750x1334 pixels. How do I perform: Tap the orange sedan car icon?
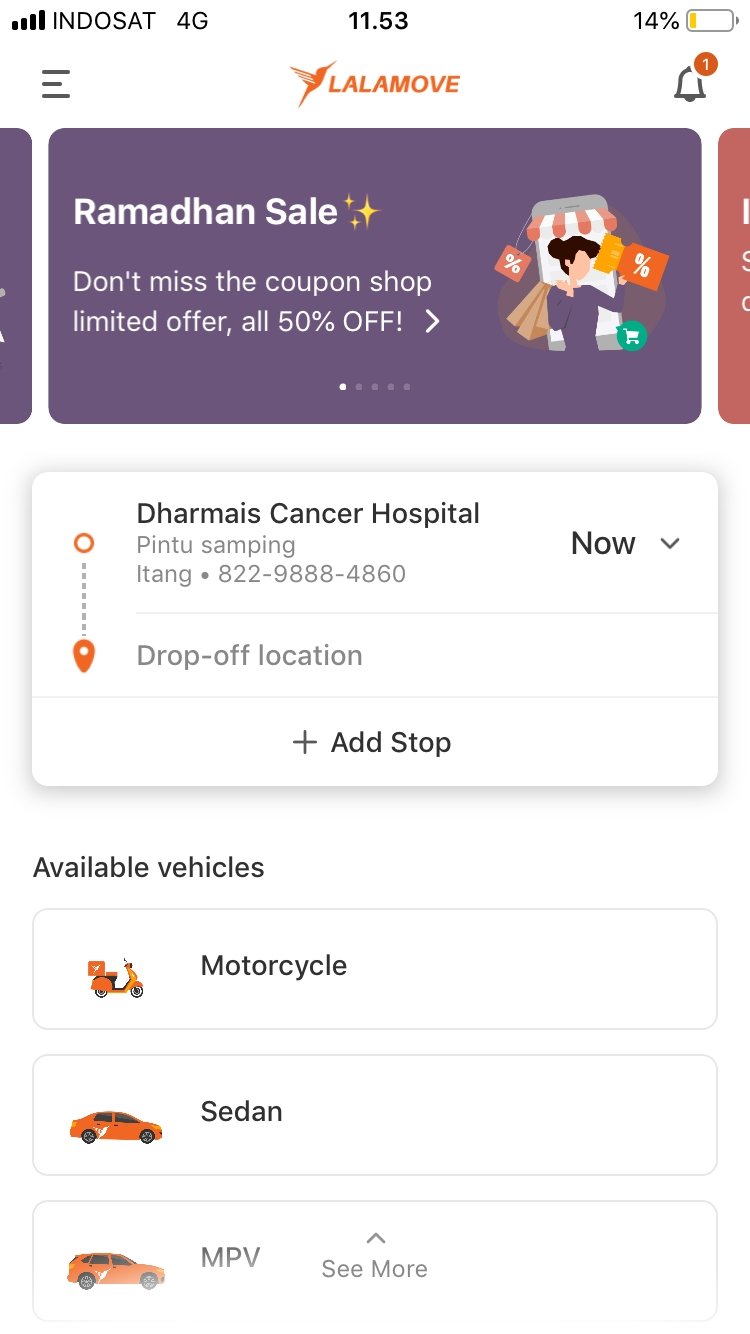[116, 1126]
